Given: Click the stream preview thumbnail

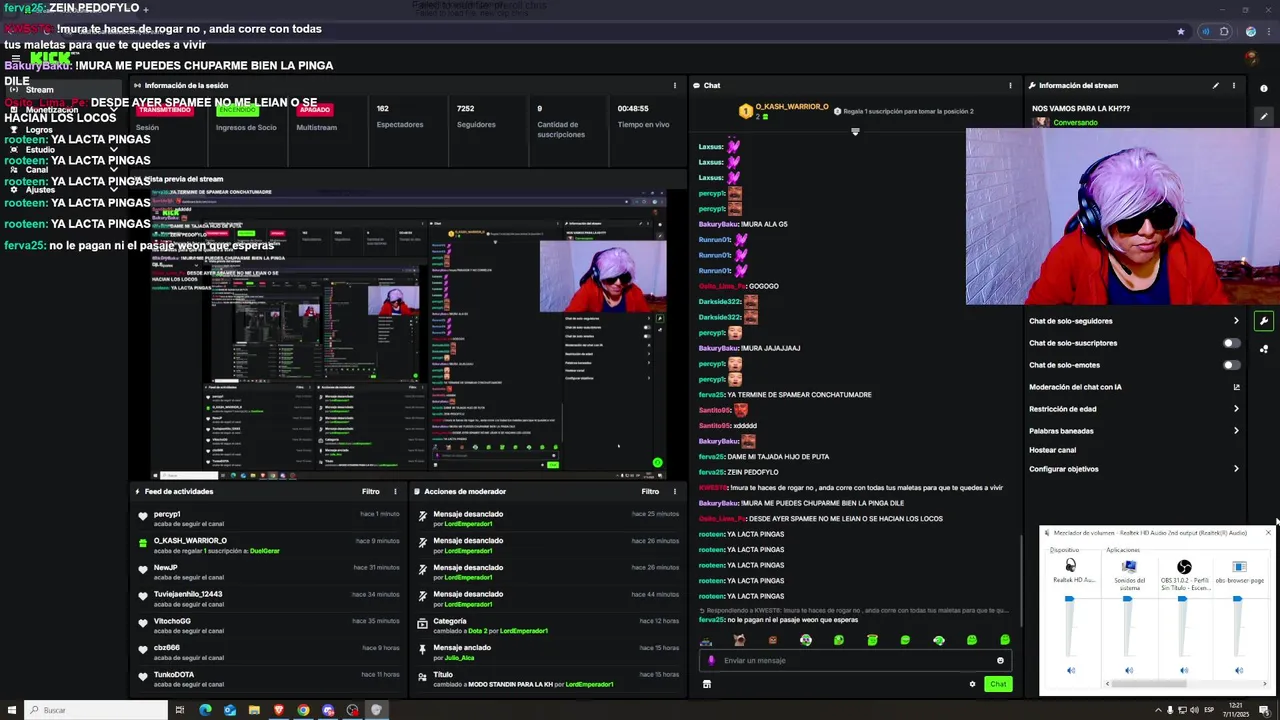Looking at the screenshot, I should coord(409,333).
